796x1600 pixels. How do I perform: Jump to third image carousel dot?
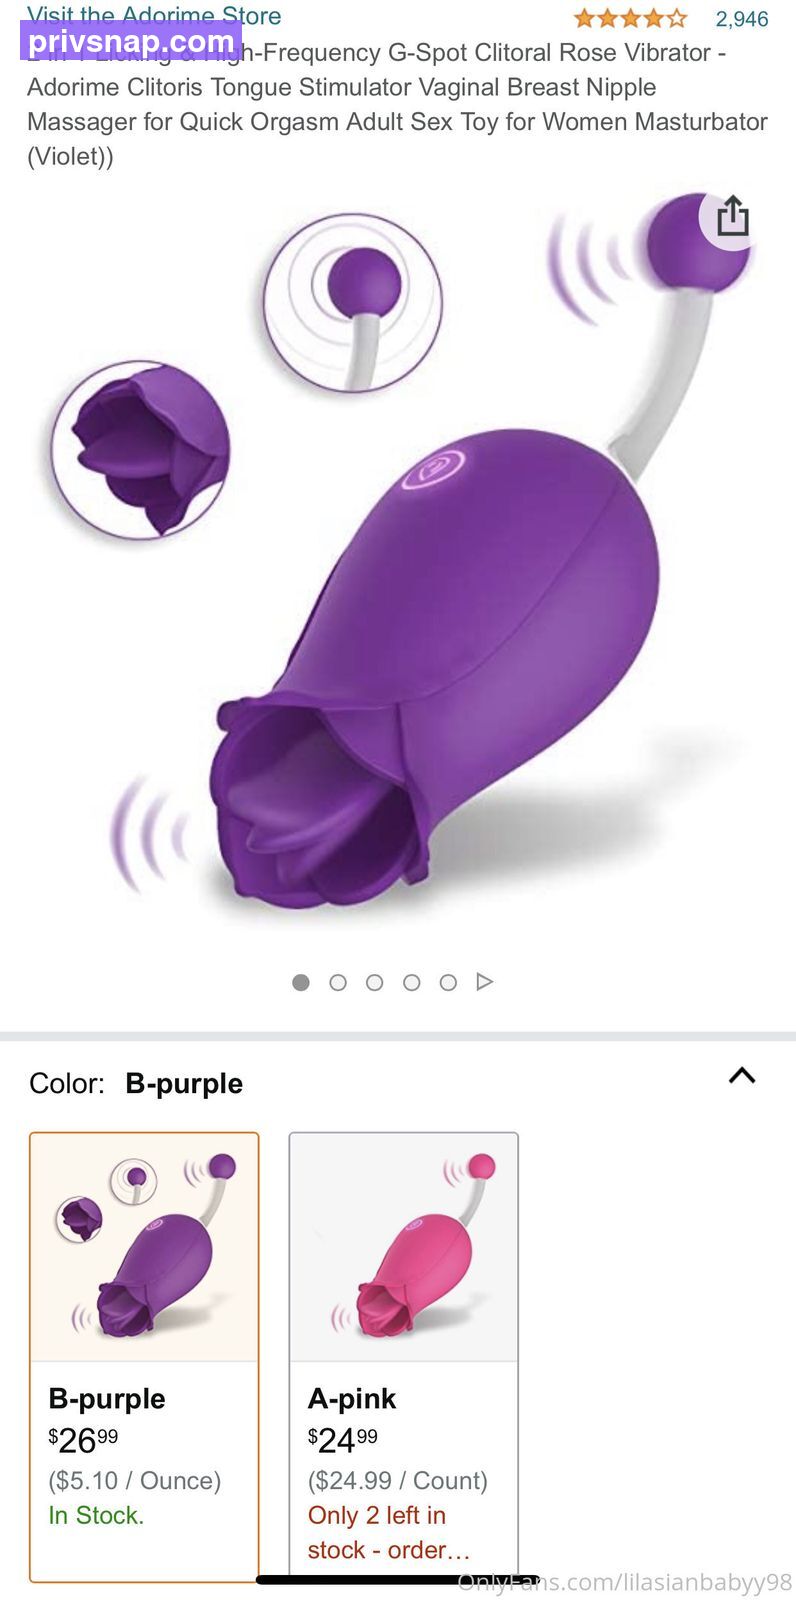pyautogui.click(x=375, y=982)
